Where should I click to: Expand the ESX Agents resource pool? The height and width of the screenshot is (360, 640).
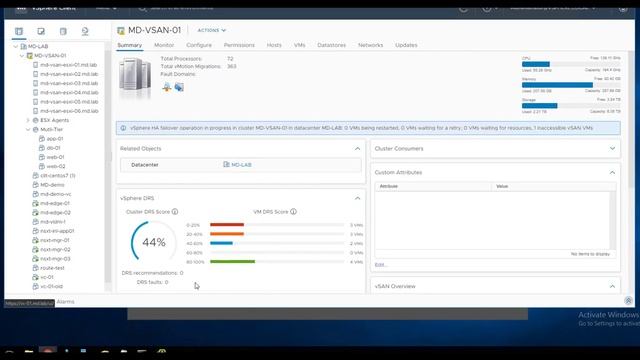click(x=28, y=120)
